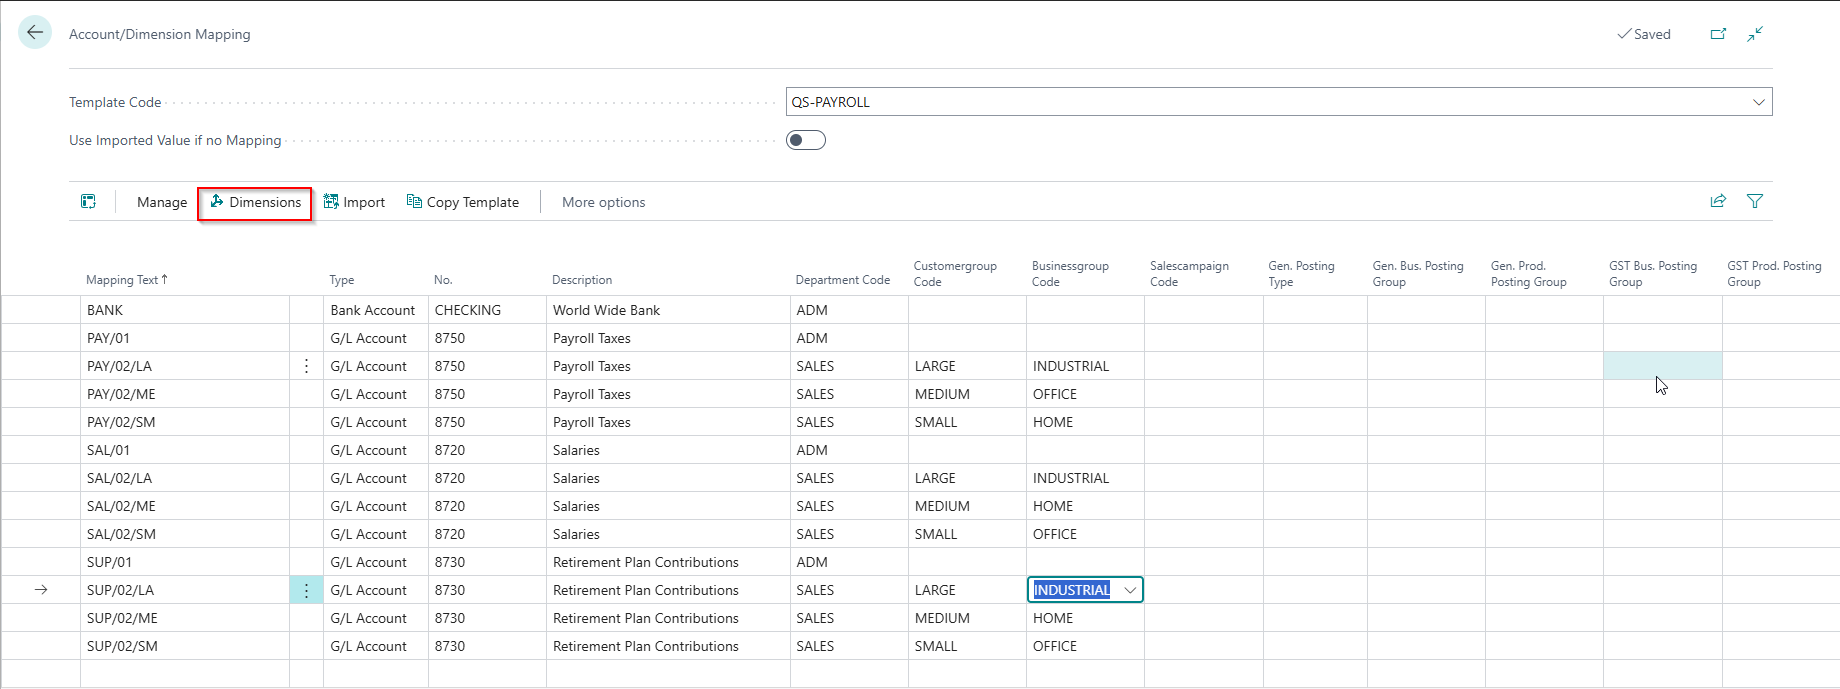
Task: Click the share icon in the toolbar
Action: pyautogui.click(x=1718, y=201)
